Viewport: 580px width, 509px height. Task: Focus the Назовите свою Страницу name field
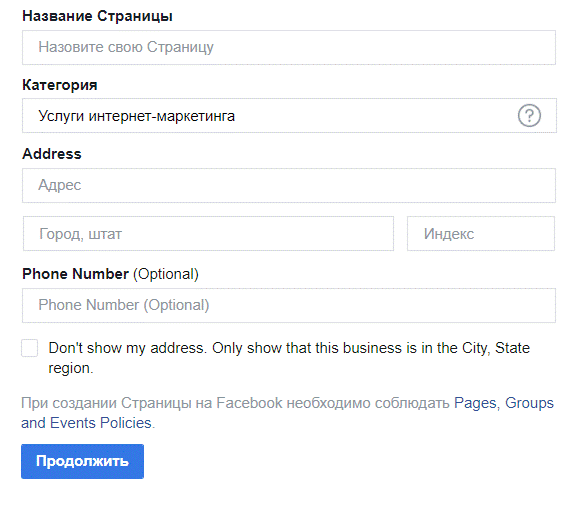pos(289,47)
